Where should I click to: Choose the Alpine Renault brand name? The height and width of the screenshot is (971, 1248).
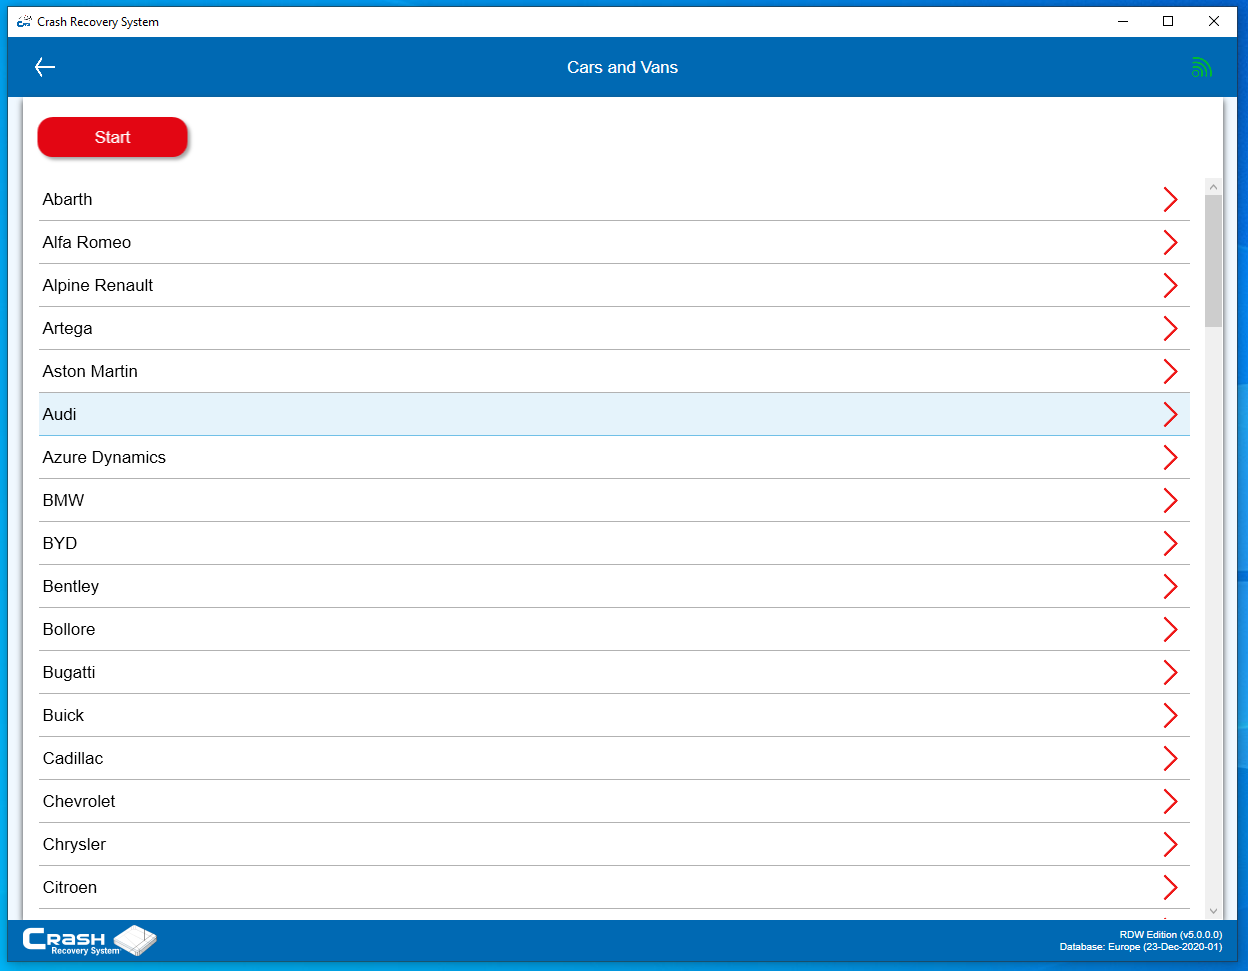(98, 285)
